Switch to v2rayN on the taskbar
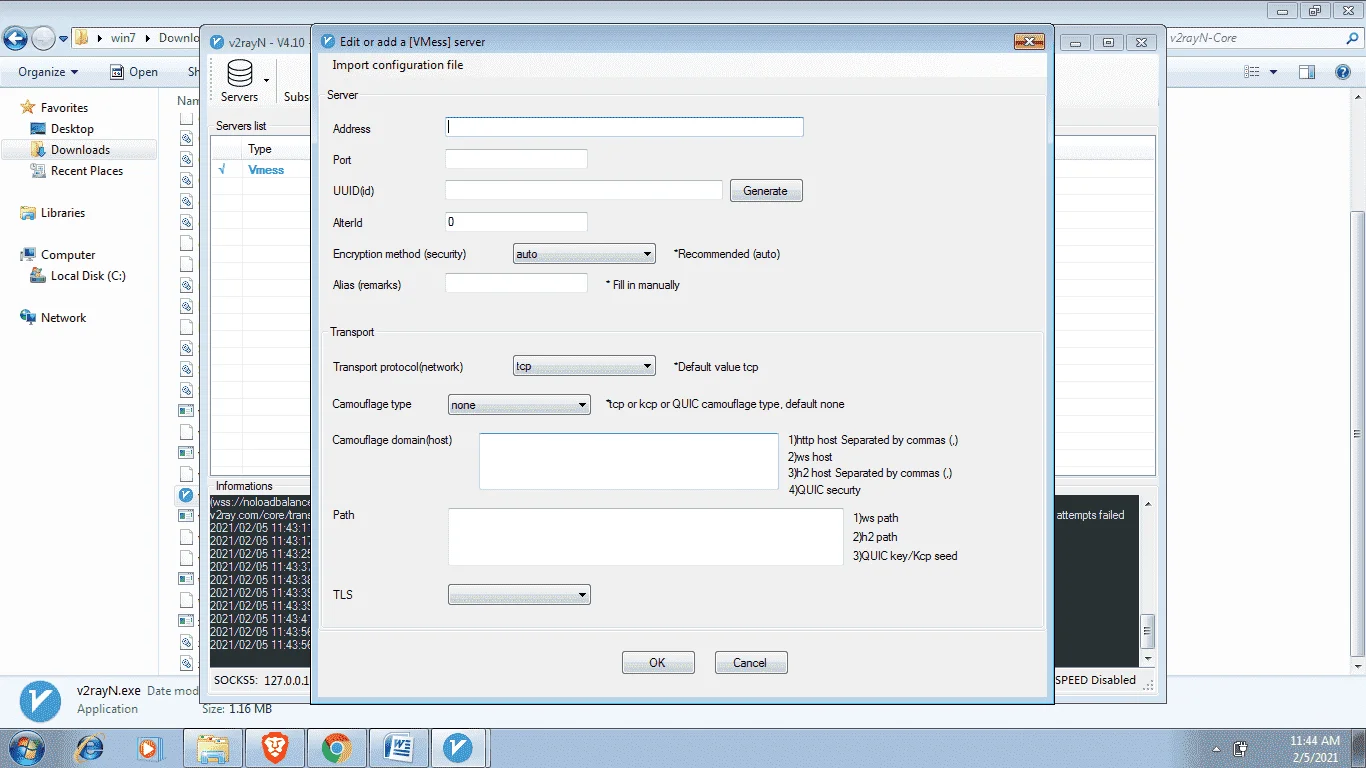The image size is (1366, 768). [x=458, y=748]
